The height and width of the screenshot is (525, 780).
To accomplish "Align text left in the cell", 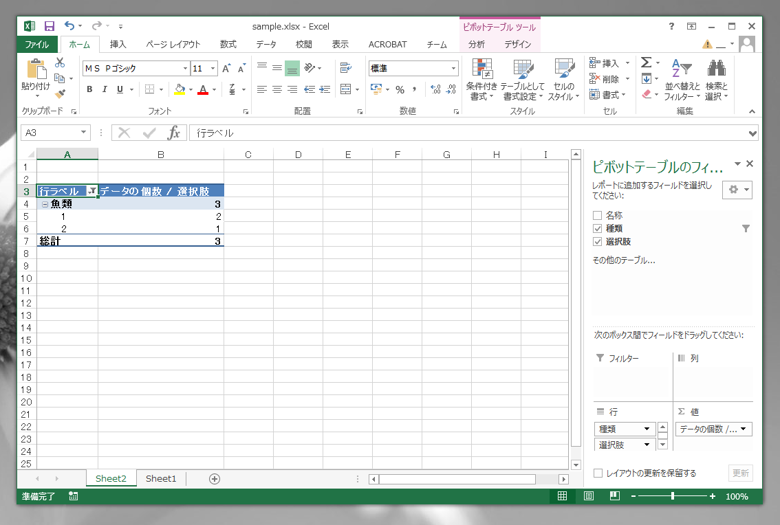I will pos(262,90).
